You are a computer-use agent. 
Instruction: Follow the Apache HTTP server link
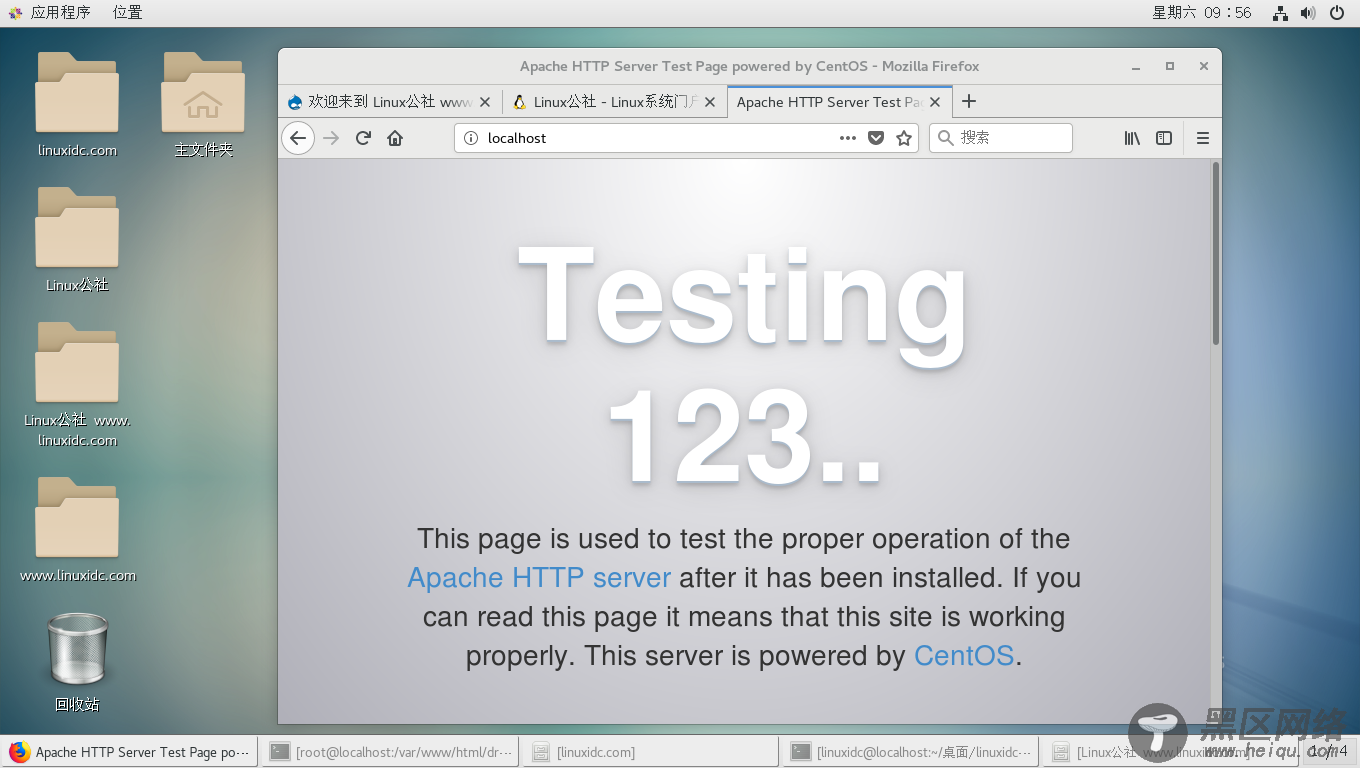(539, 578)
